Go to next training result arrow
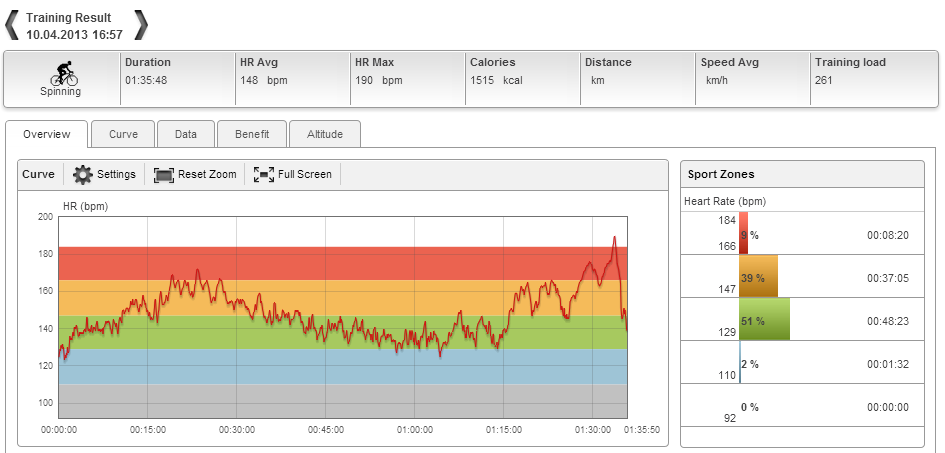 click(x=141, y=25)
